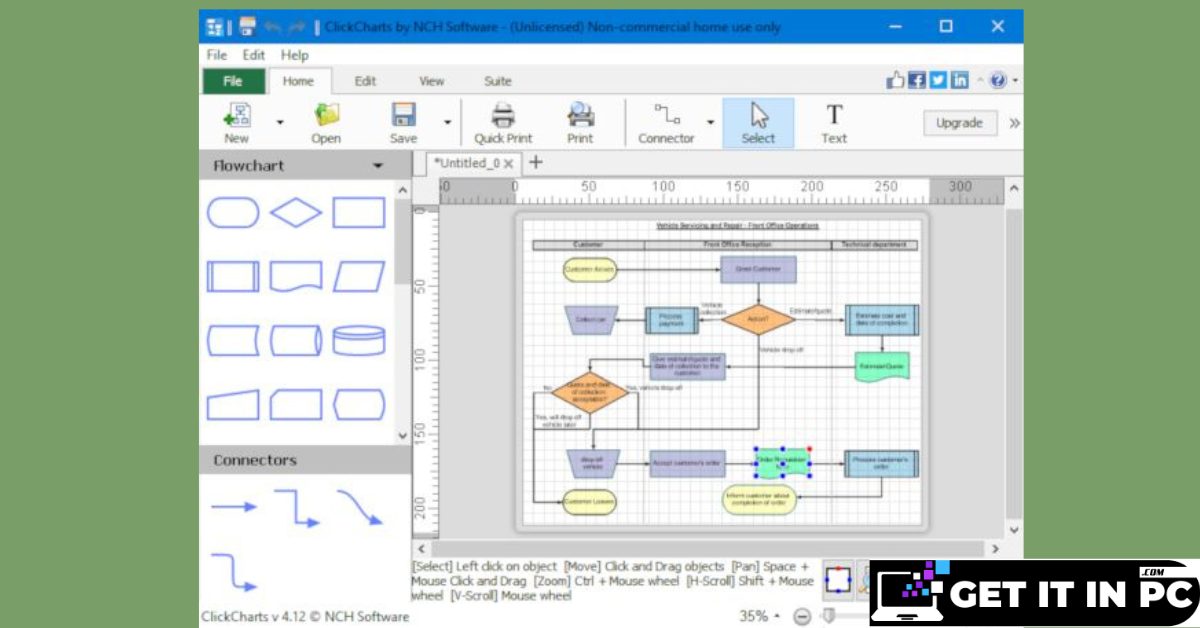
Task: Pick the parallelogram data shape
Action: tap(359, 276)
